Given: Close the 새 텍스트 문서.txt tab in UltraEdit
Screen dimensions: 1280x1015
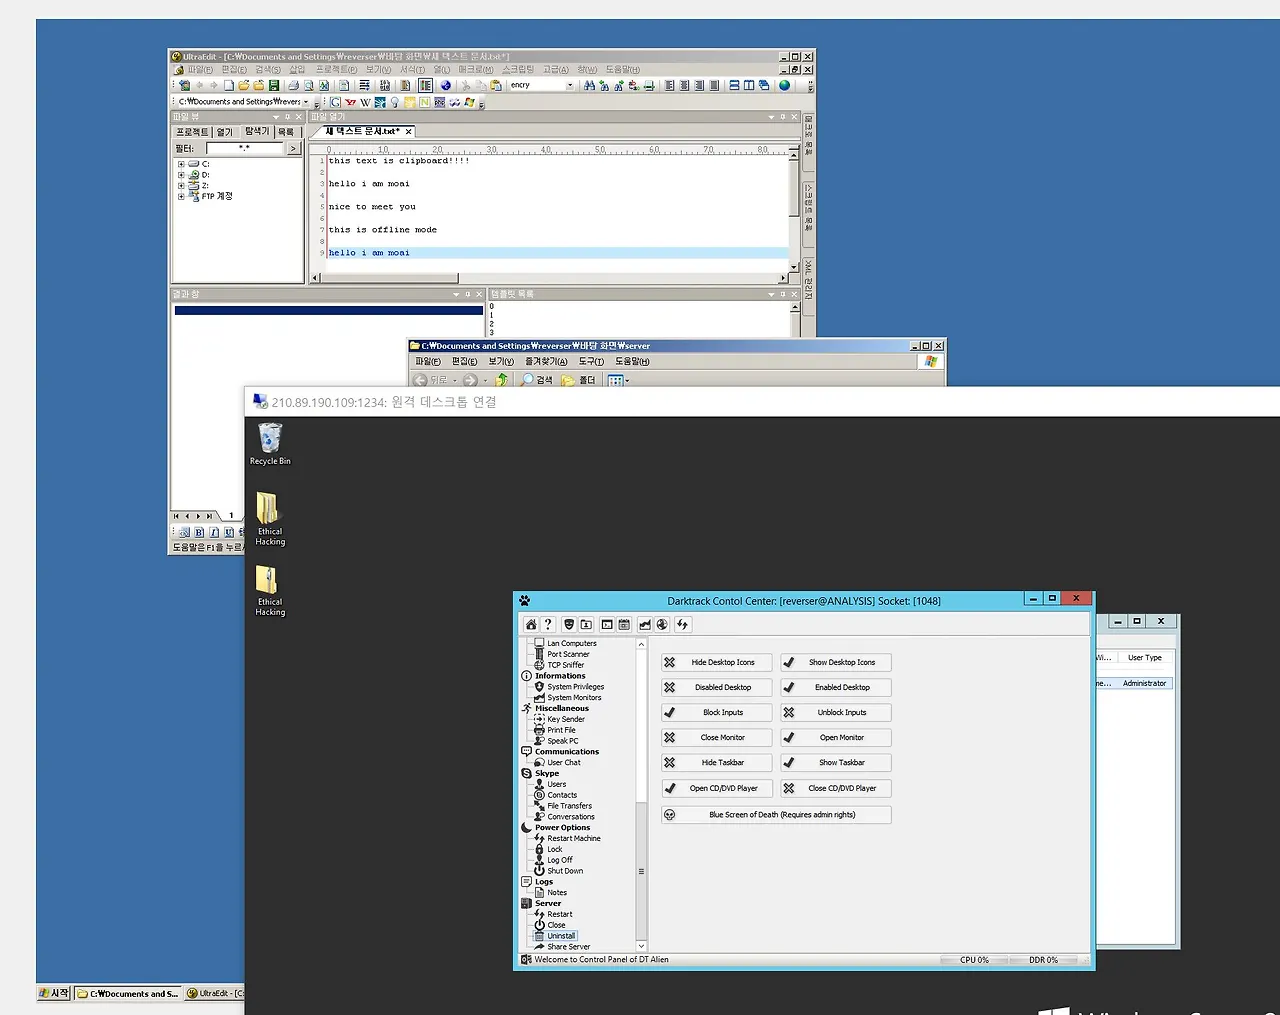Looking at the screenshot, I should tap(408, 132).
